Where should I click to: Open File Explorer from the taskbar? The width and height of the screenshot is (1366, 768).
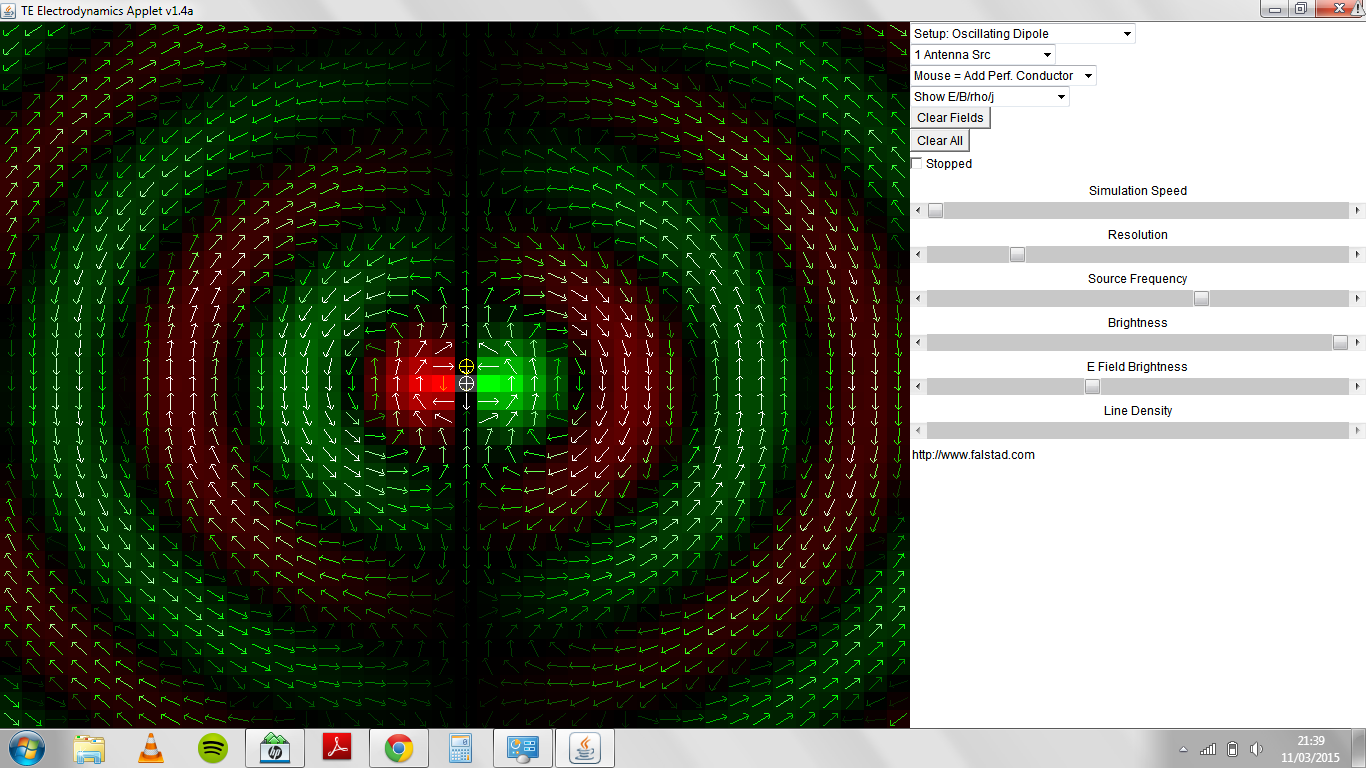(89, 748)
